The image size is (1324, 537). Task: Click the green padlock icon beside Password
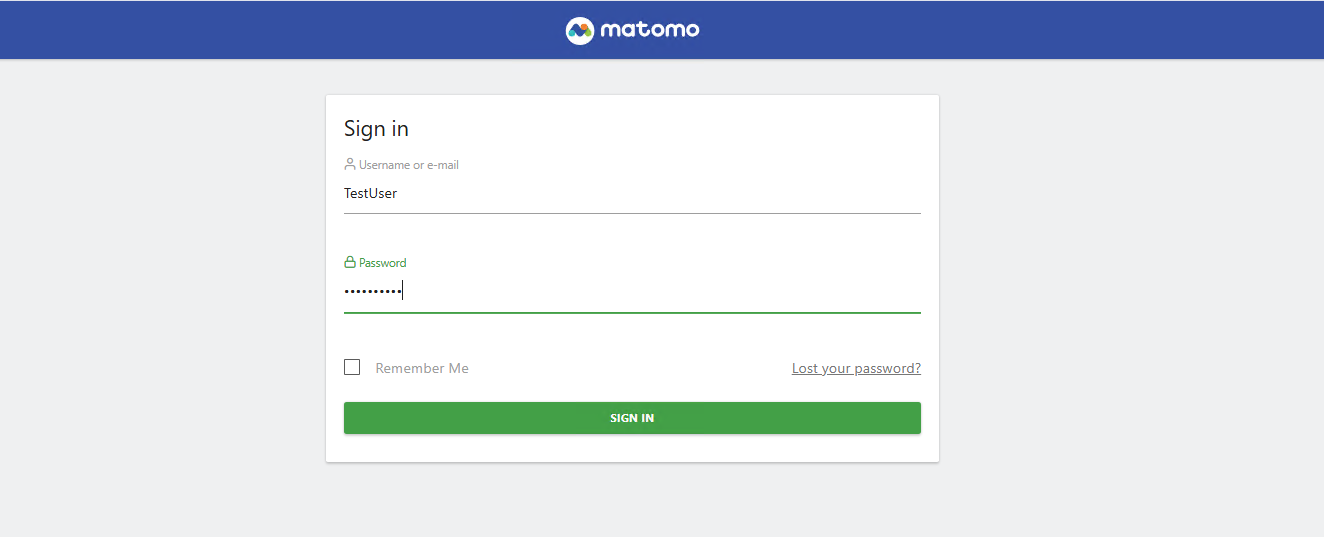click(x=350, y=263)
